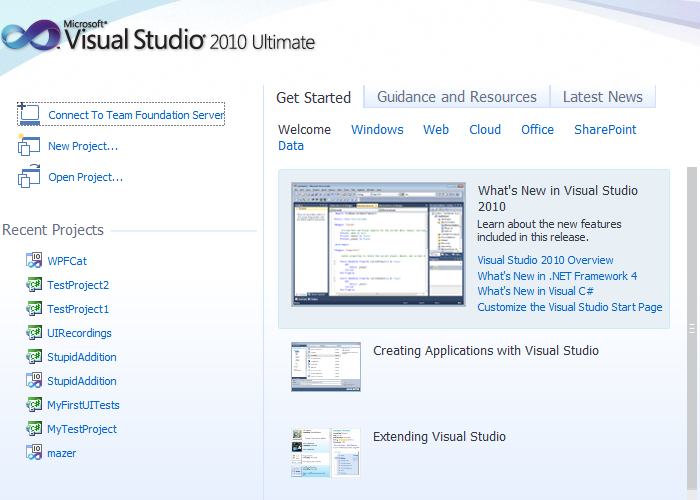Screen dimensions: 700x500
Task: Open Visual Studio 2010 Overview link
Action: [x=546, y=260]
